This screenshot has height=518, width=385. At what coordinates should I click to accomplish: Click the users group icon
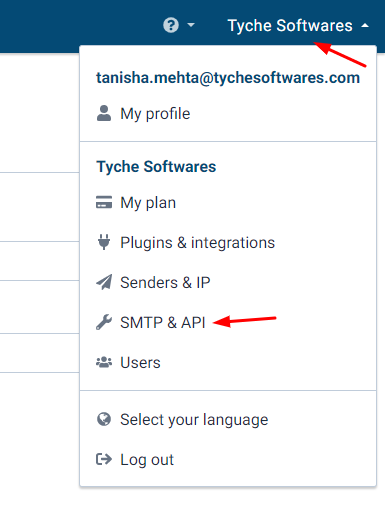(104, 362)
